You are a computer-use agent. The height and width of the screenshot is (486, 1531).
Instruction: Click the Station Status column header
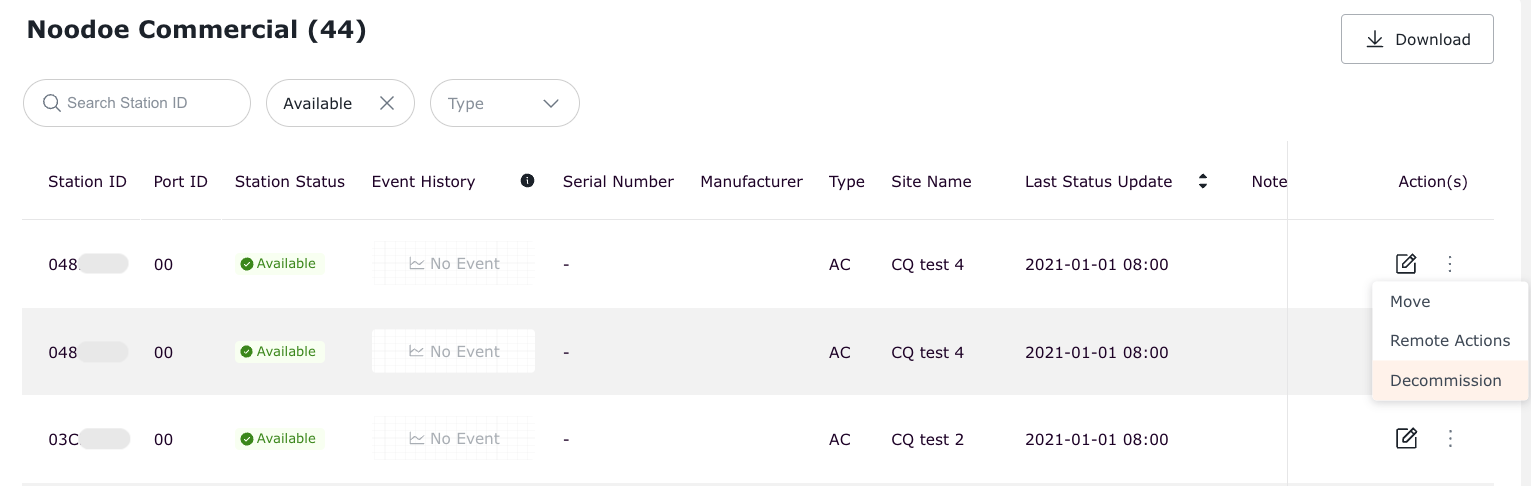[289, 182]
